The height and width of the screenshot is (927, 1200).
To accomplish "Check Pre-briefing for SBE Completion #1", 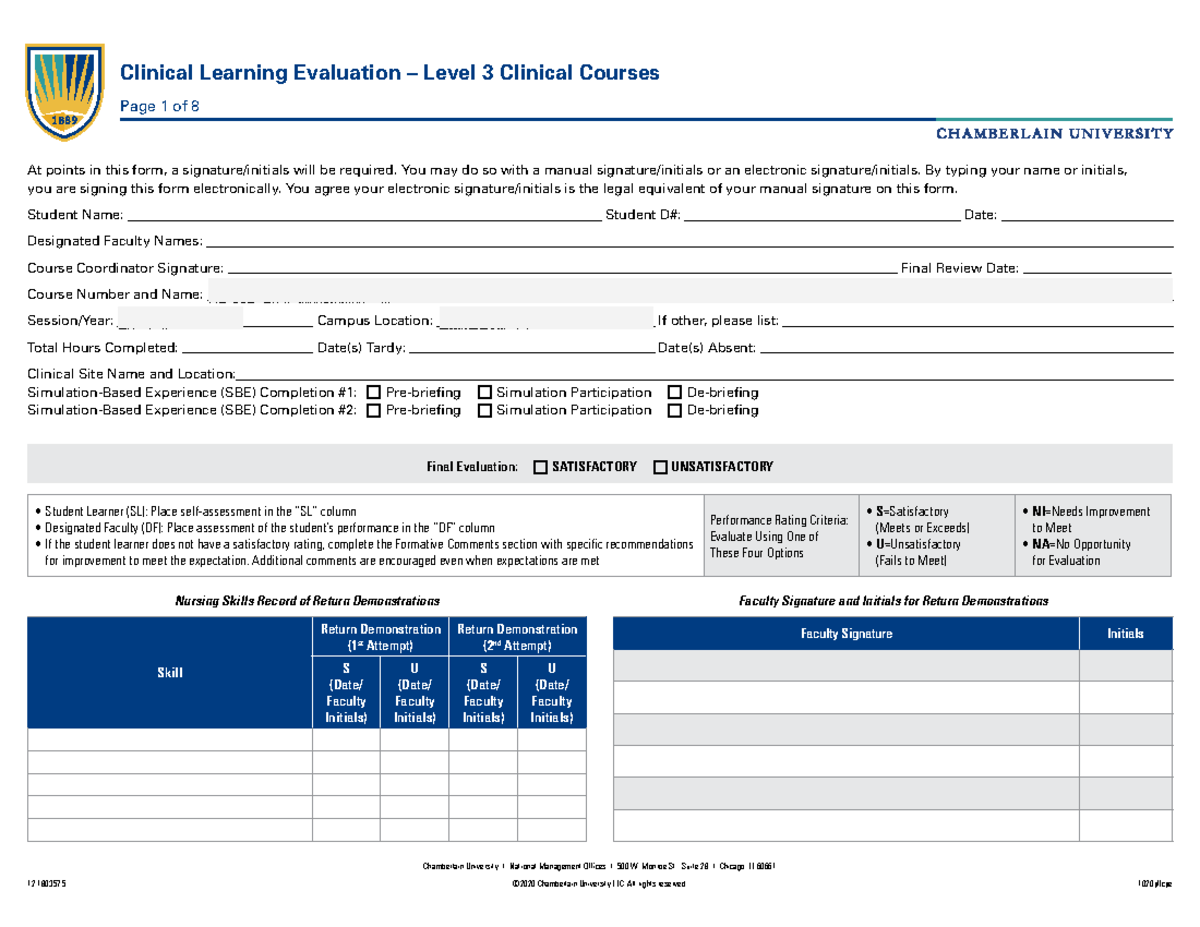I will point(374,392).
